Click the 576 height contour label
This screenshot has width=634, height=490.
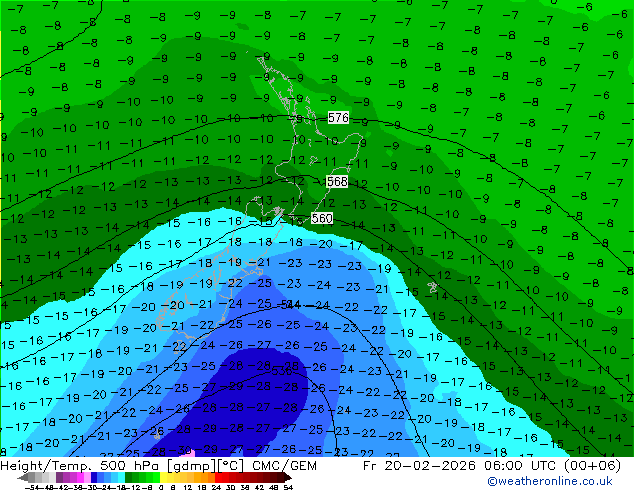pos(338,118)
